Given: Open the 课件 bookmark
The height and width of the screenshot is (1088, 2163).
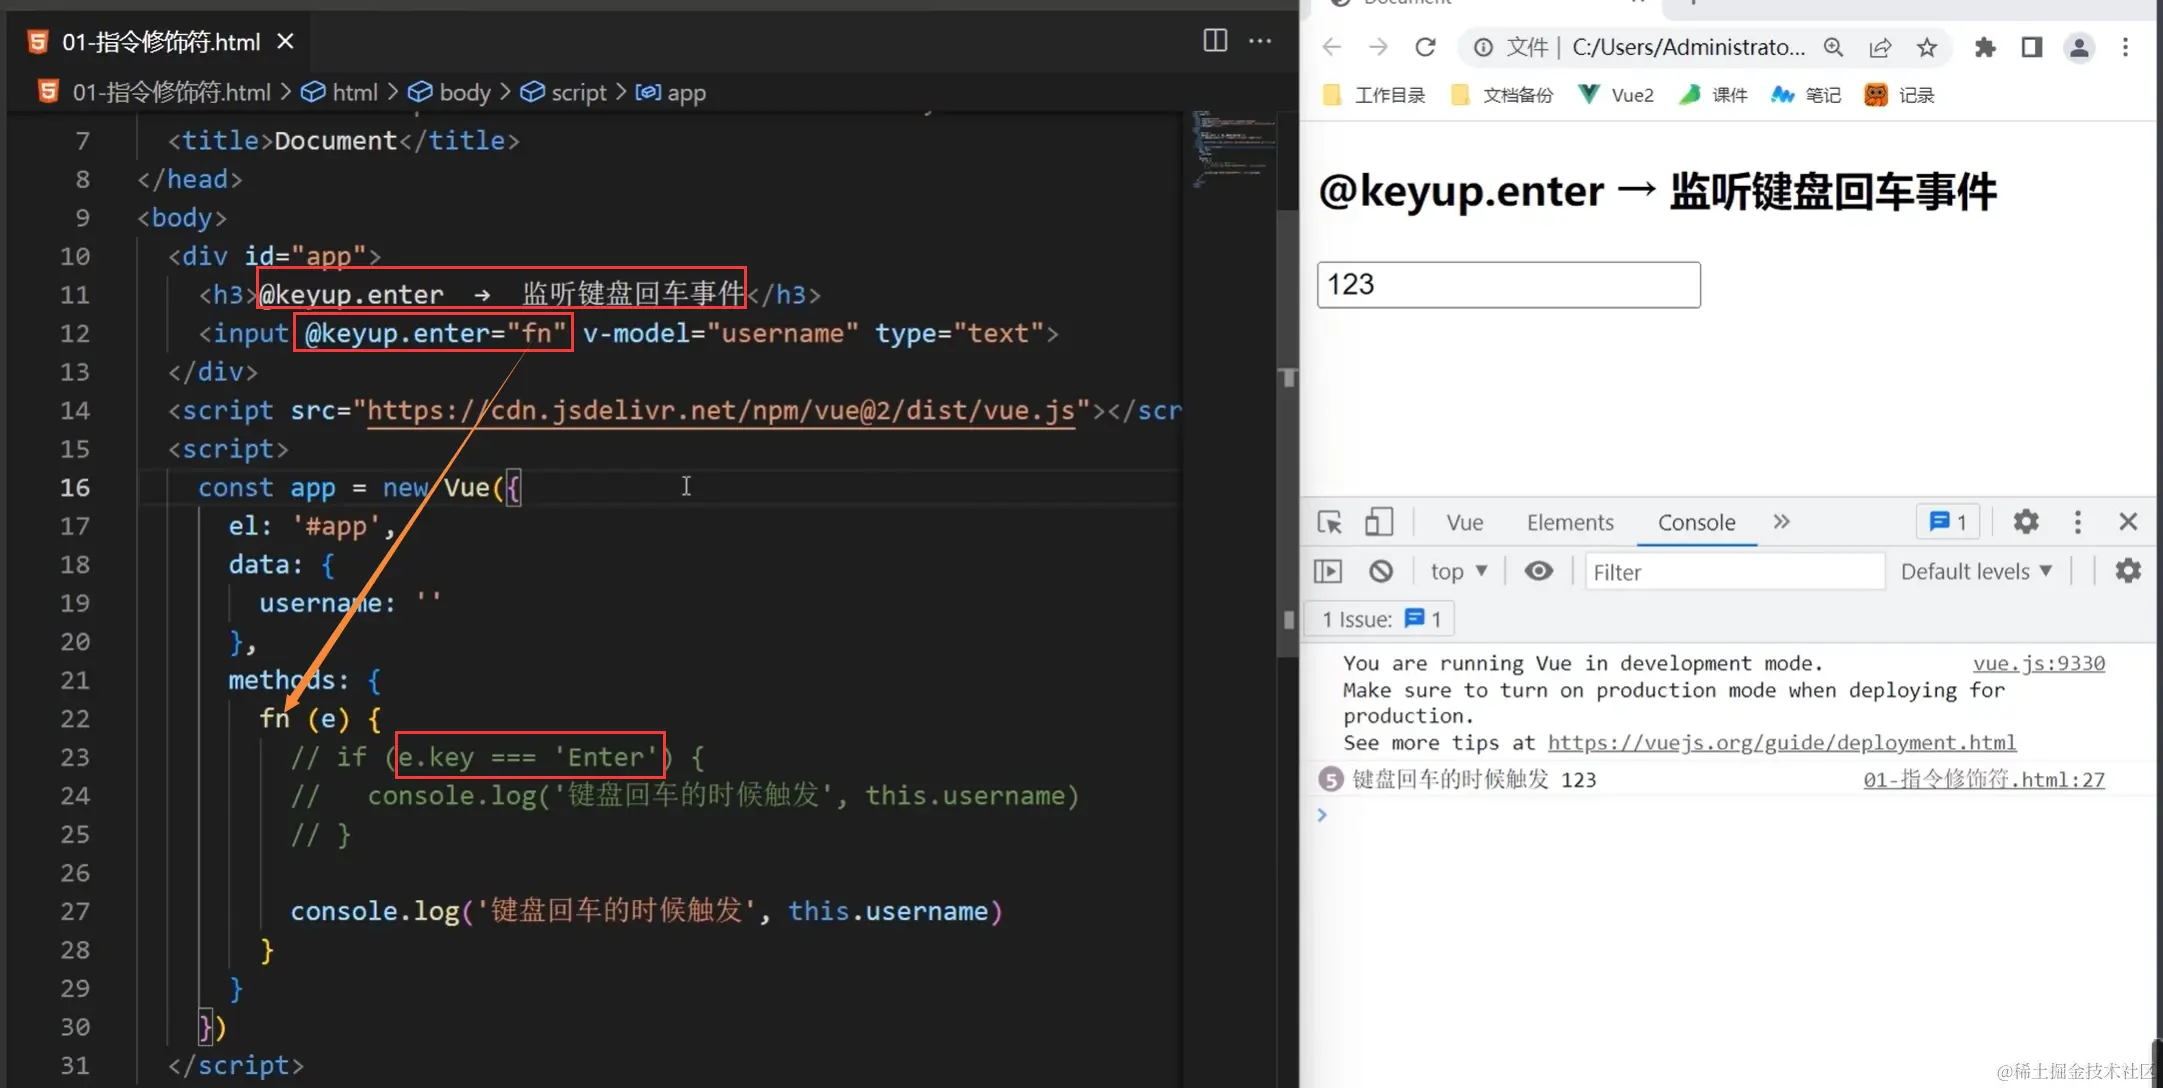Looking at the screenshot, I should [1713, 95].
